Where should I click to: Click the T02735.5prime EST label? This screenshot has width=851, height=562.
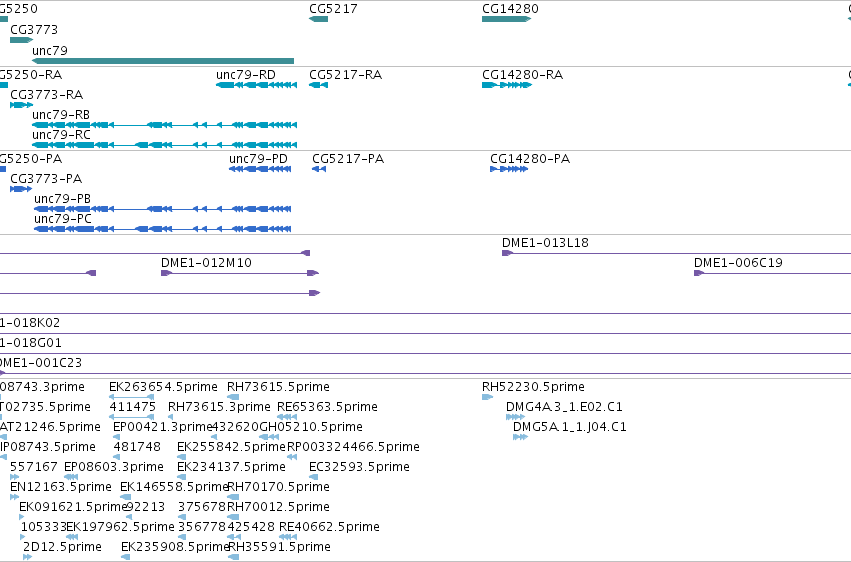[46, 407]
